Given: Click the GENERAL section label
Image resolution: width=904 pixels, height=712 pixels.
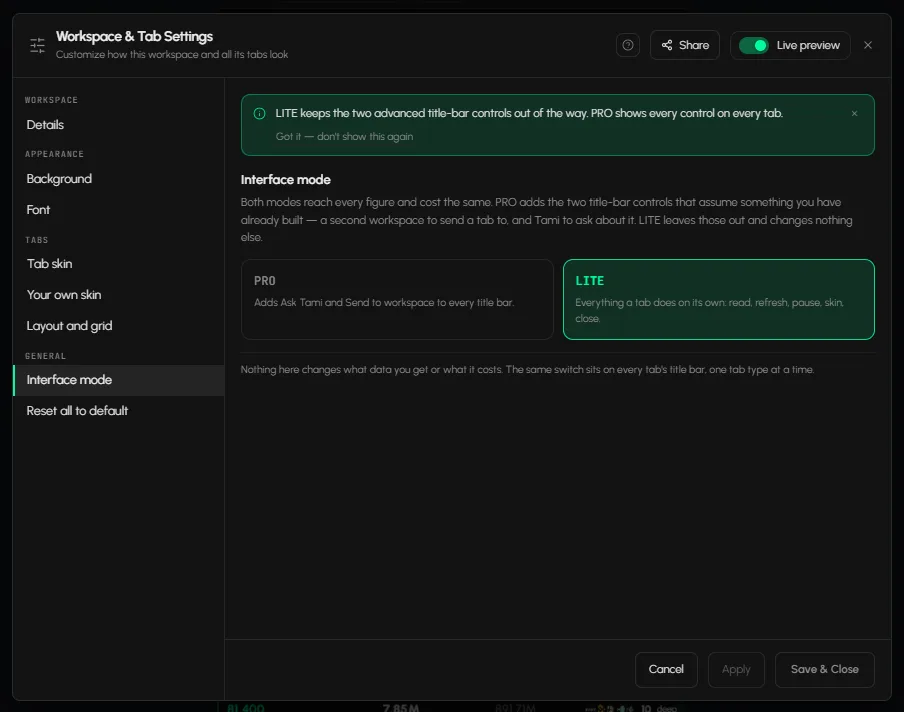Looking at the screenshot, I should pyautogui.click(x=45, y=356).
